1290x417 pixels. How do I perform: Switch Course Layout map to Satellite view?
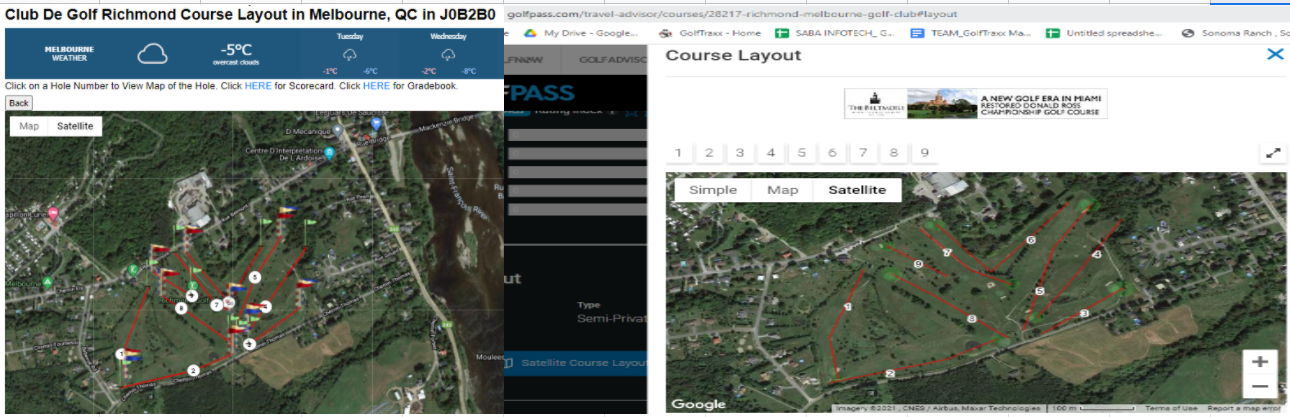pyautogui.click(x=857, y=190)
